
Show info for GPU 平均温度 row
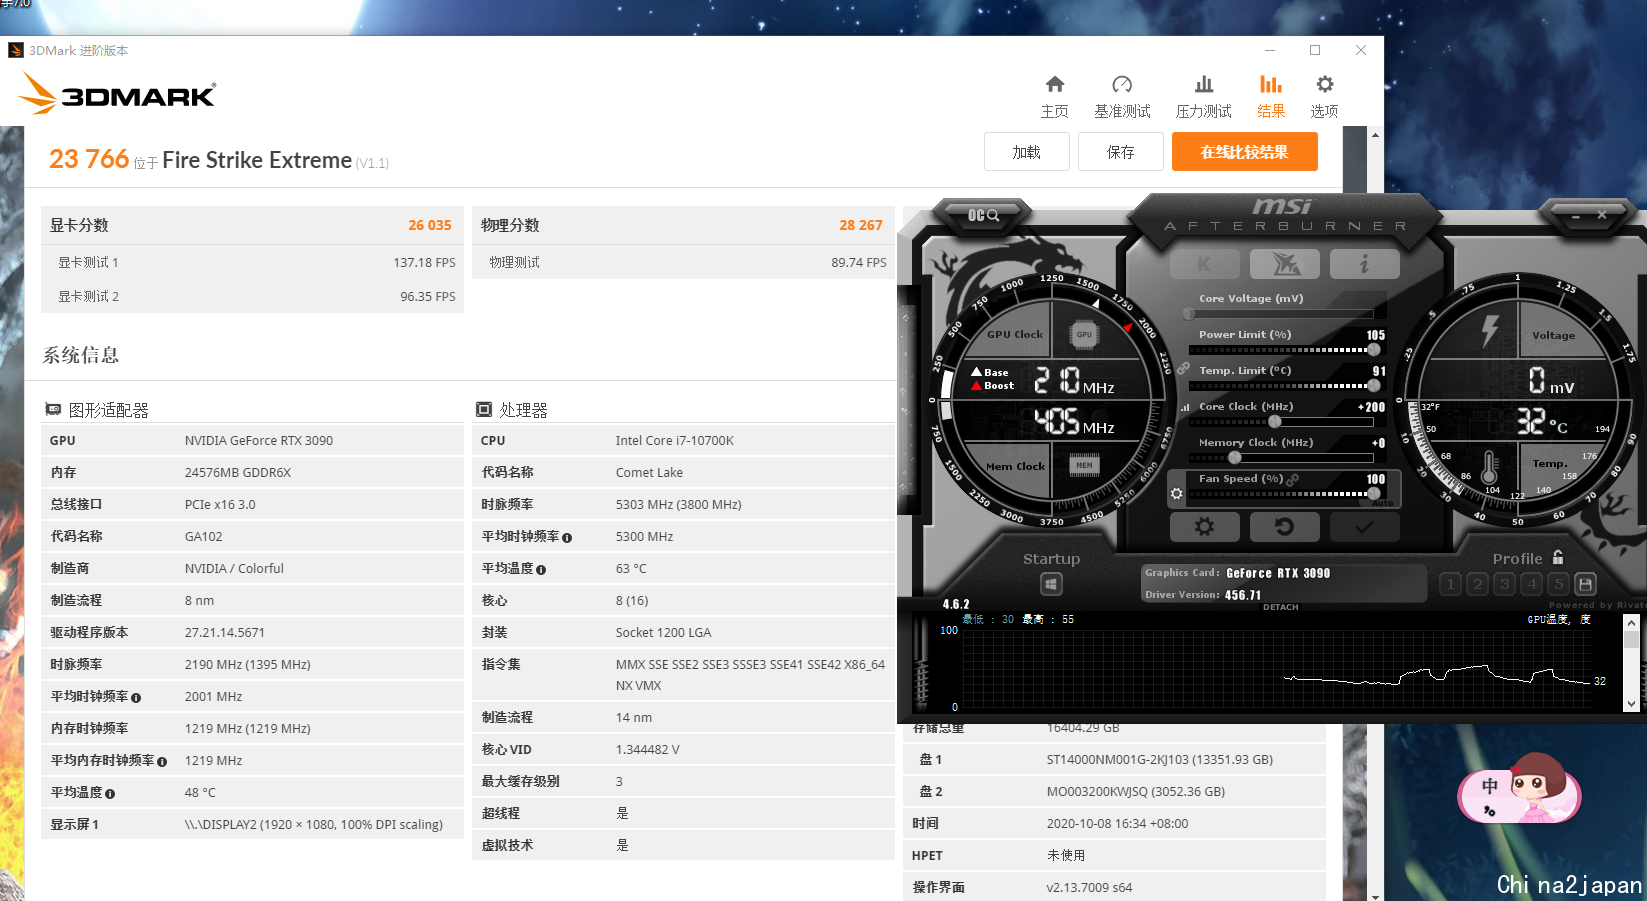(x=110, y=794)
